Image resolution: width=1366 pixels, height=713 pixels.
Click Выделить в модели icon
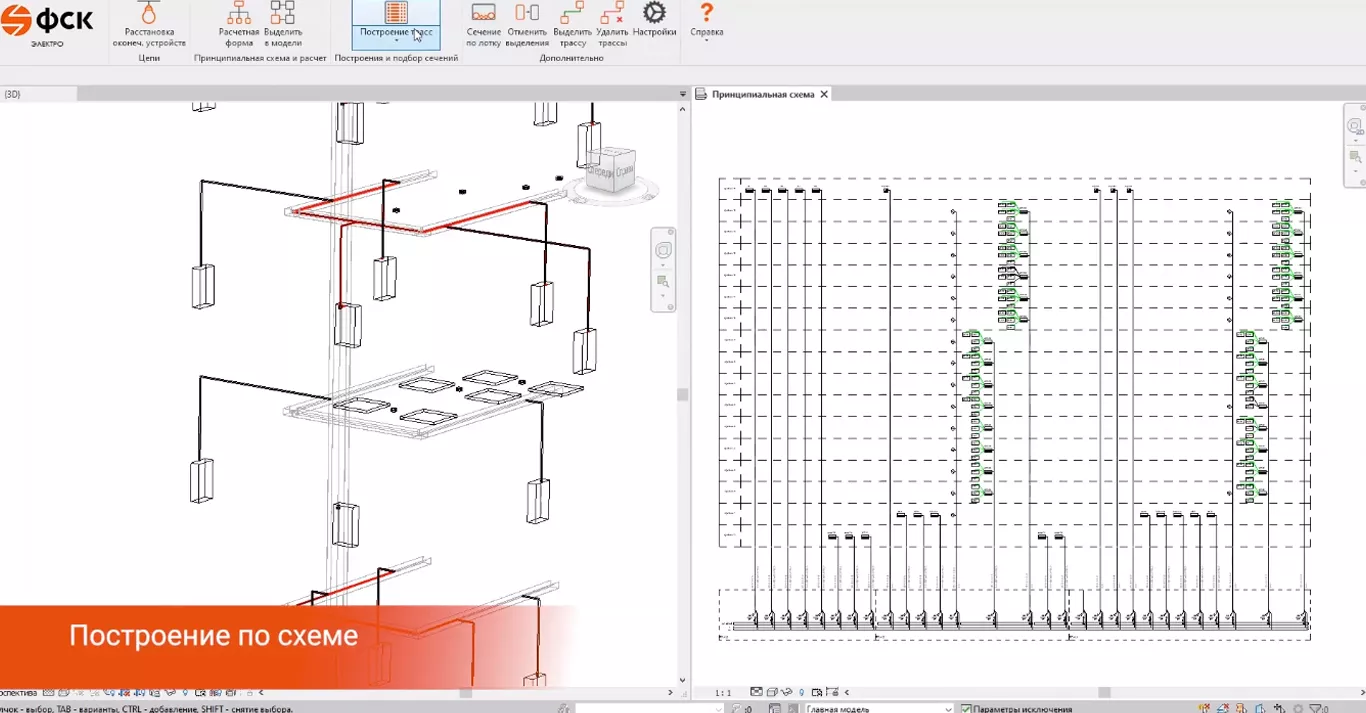coord(283,24)
